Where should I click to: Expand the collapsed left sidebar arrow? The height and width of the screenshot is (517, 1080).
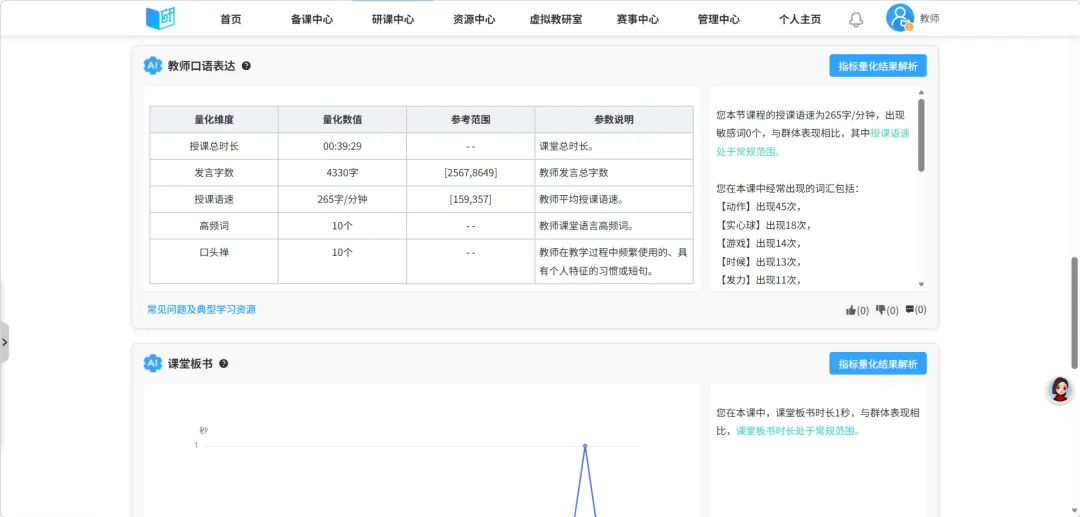click(4, 342)
